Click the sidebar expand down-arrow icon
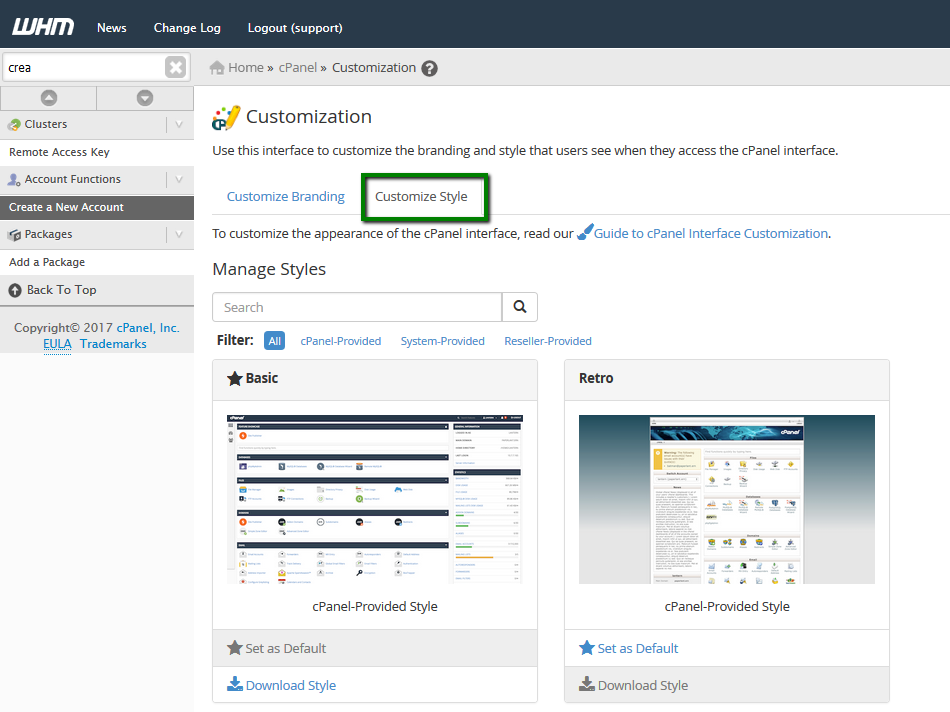The image size is (950, 712). point(145,98)
